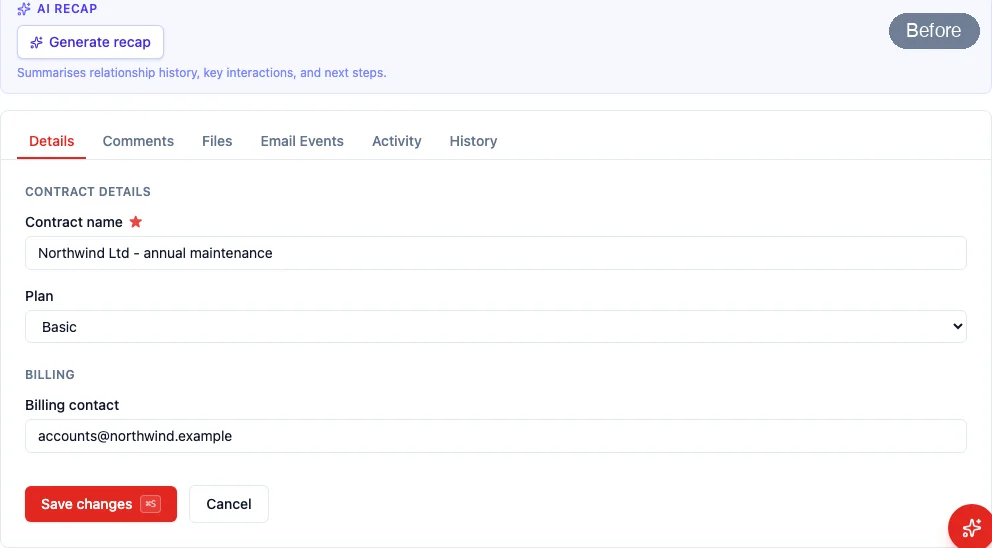Click the red required star beside Contract name
This screenshot has height=548, width=992.
point(136,221)
